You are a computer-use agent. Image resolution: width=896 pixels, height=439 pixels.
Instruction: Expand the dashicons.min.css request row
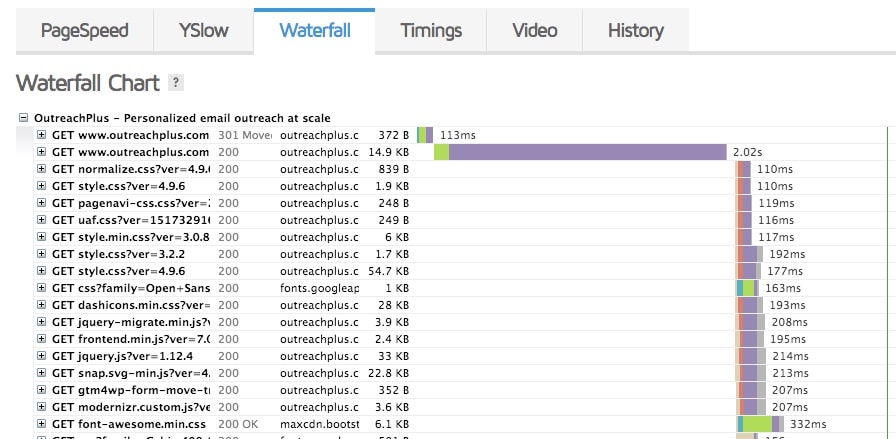(42, 305)
